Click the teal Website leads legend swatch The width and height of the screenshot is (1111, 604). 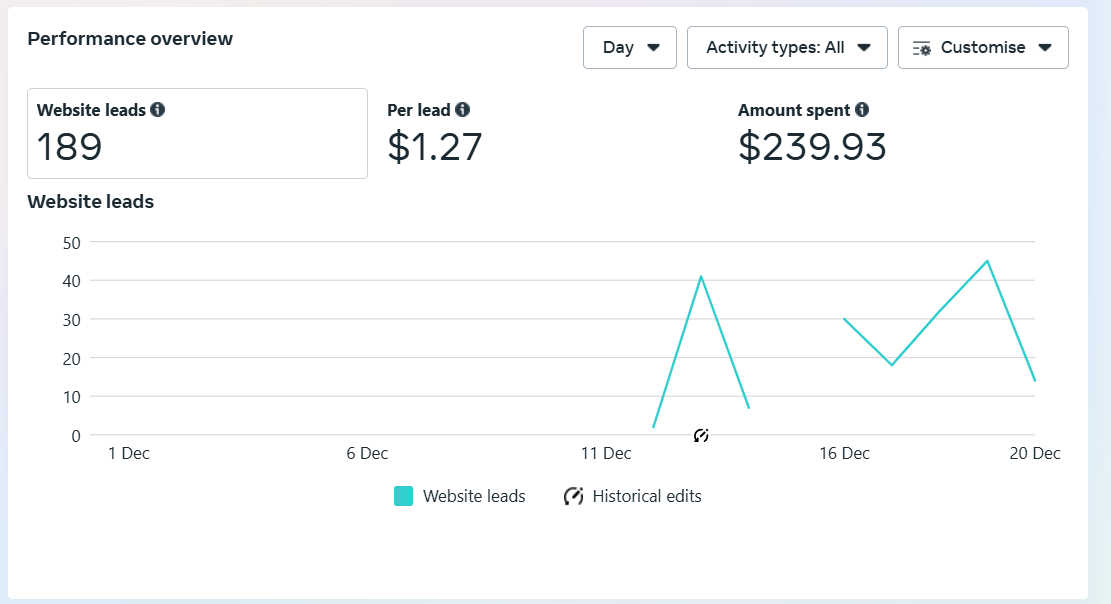[403, 496]
